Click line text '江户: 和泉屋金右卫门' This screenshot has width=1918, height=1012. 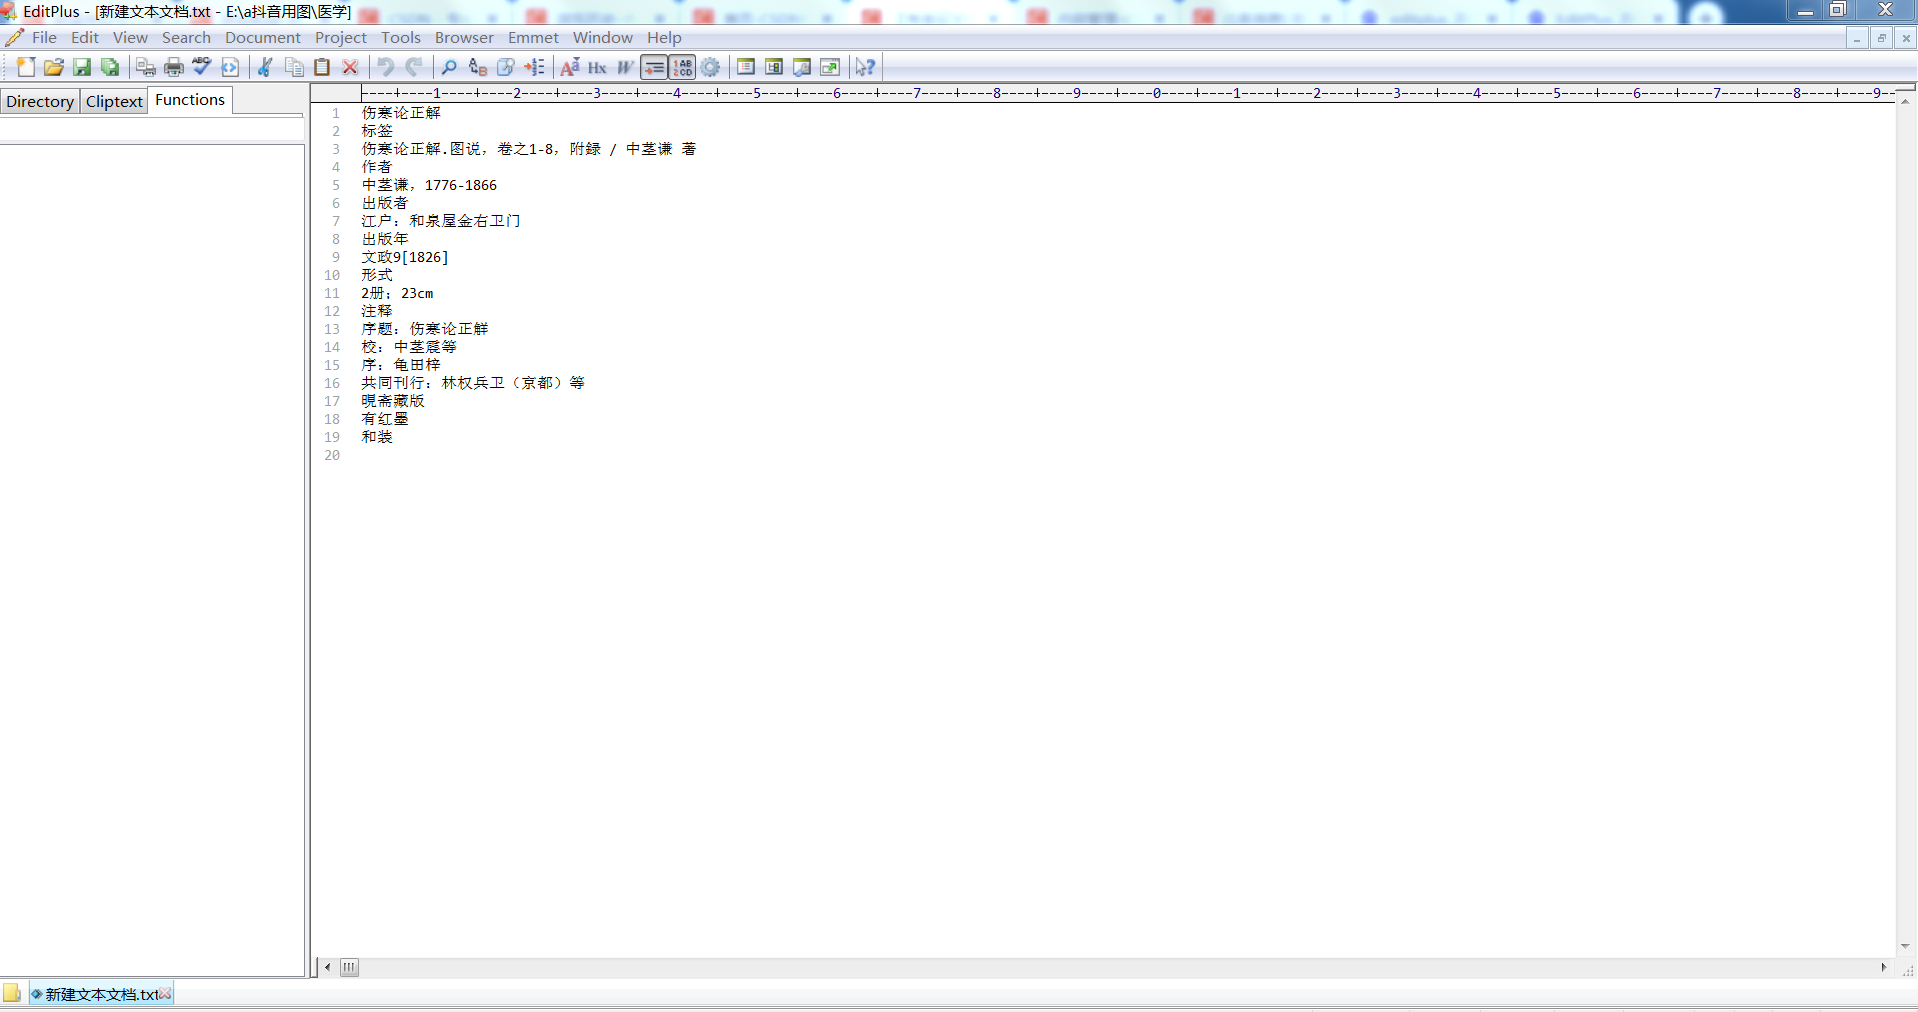441,221
